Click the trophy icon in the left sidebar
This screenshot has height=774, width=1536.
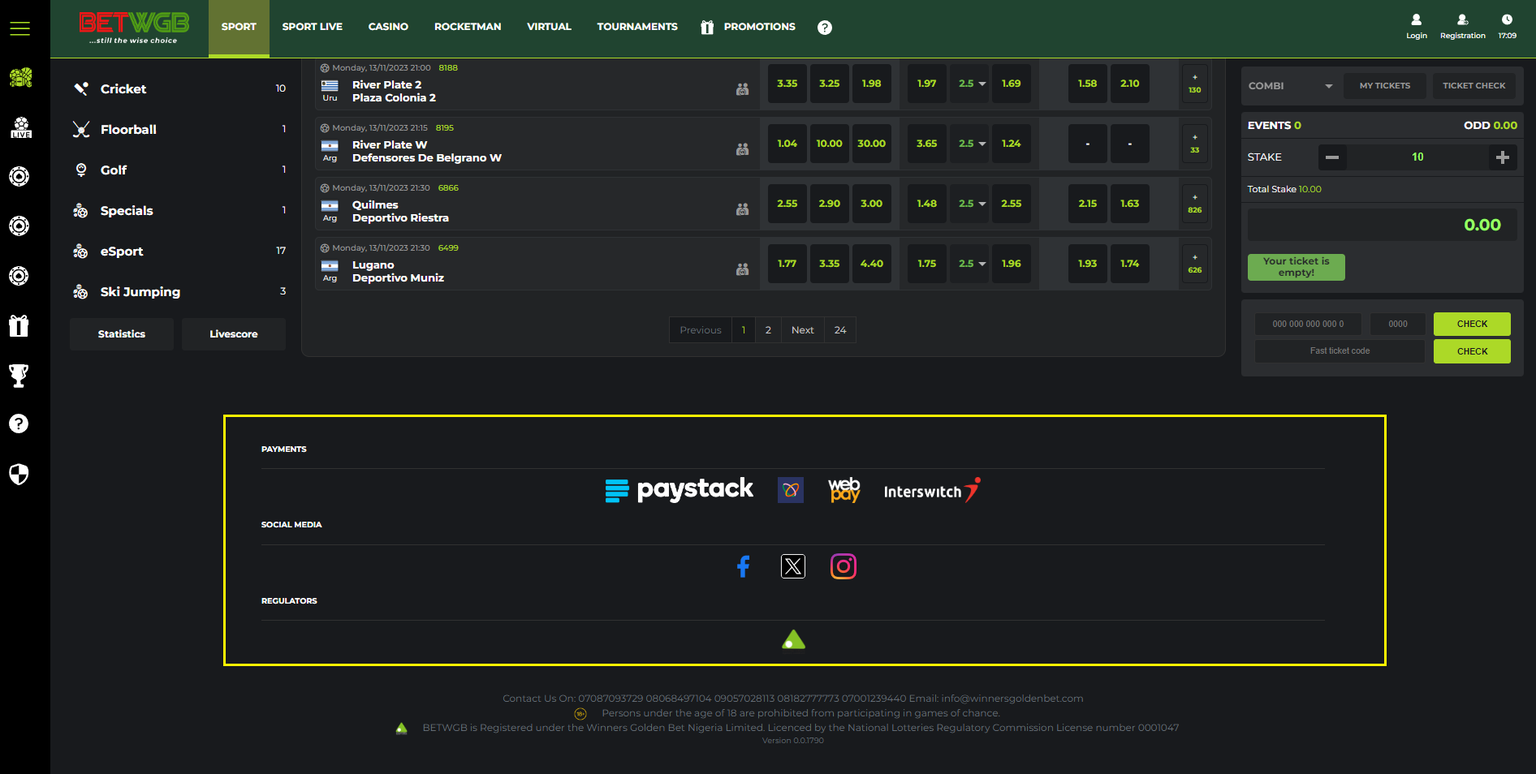point(20,375)
